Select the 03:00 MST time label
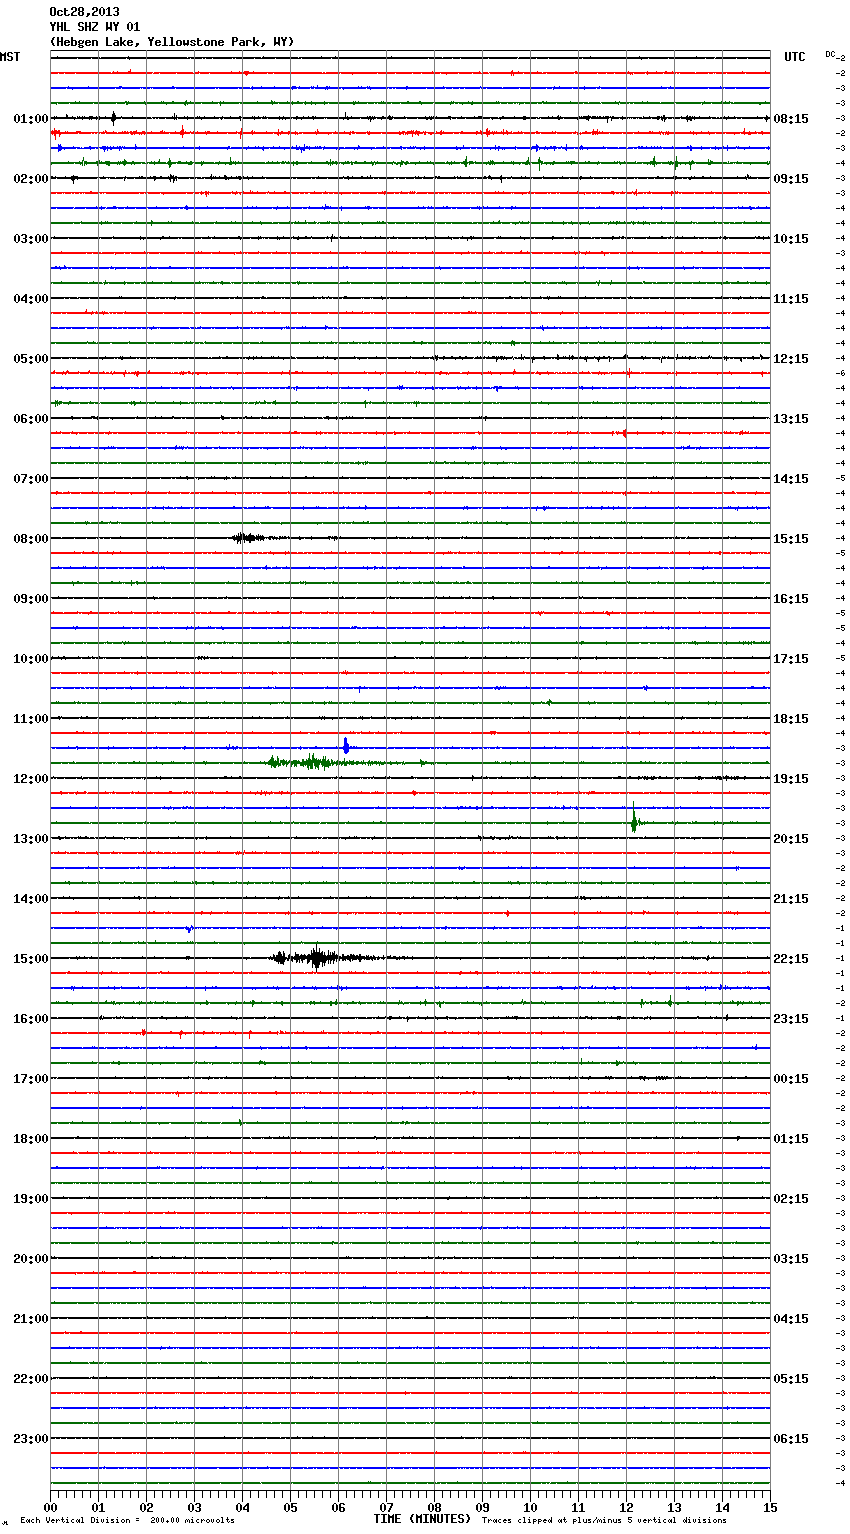This screenshot has height=1534, width=850. [x=30, y=238]
